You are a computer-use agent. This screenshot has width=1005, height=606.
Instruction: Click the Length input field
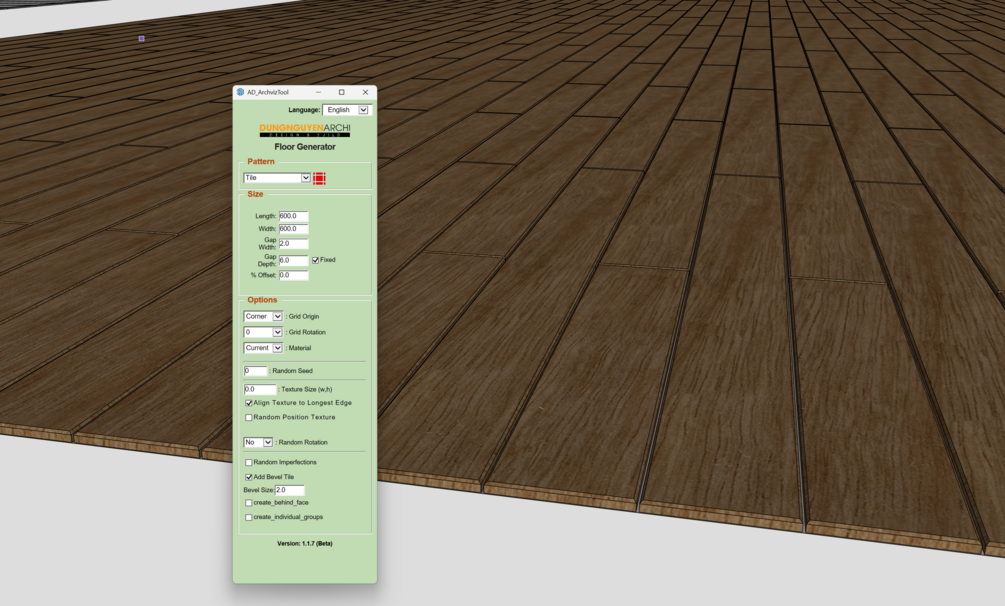coord(294,216)
